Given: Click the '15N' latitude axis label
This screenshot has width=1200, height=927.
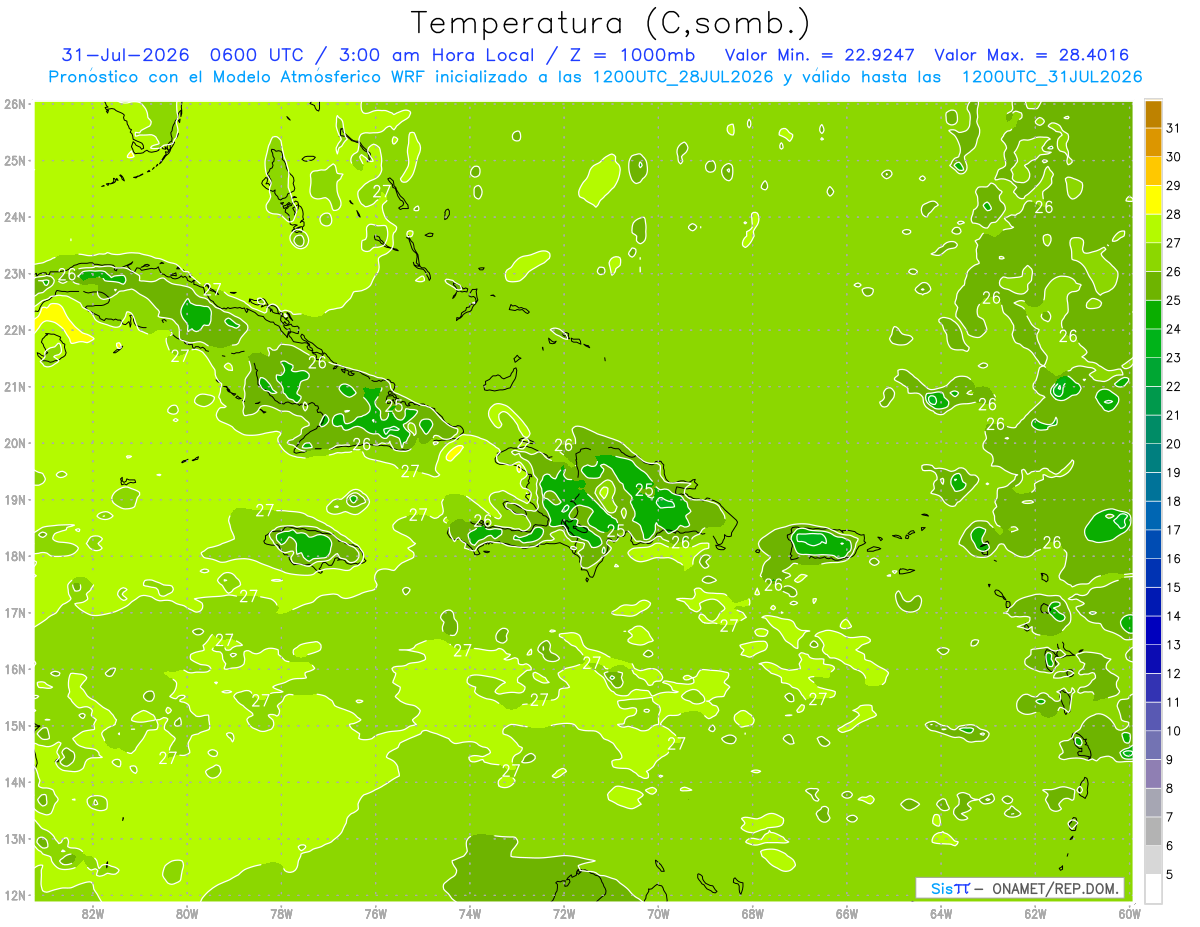Looking at the screenshot, I should pos(15,725).
